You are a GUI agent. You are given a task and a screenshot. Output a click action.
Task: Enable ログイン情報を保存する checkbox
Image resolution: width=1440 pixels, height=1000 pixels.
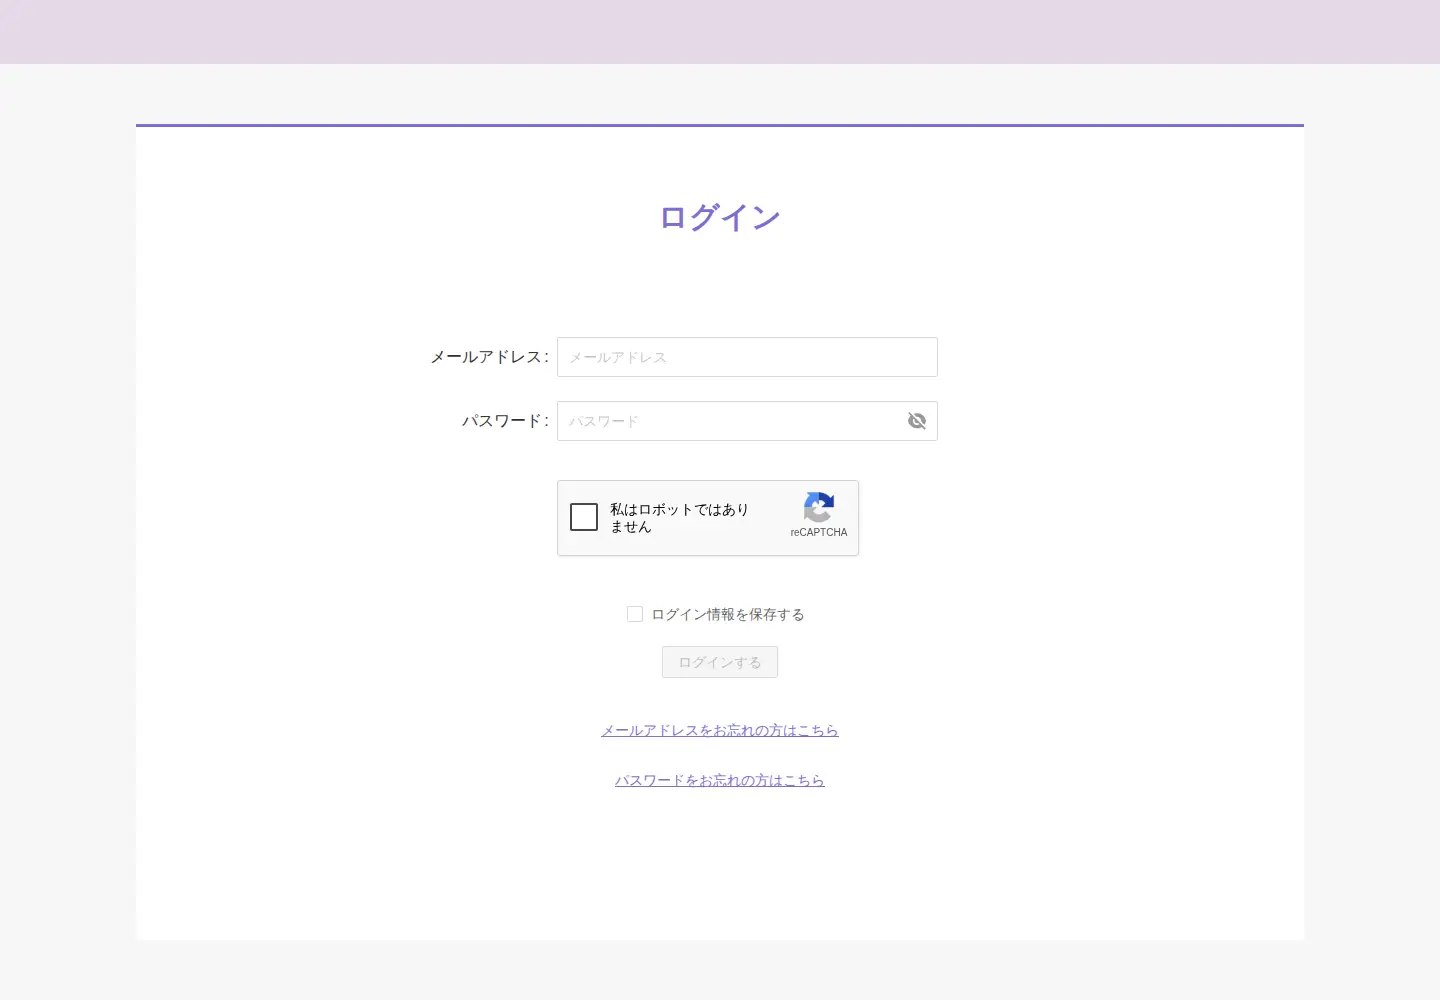(635, 614)
